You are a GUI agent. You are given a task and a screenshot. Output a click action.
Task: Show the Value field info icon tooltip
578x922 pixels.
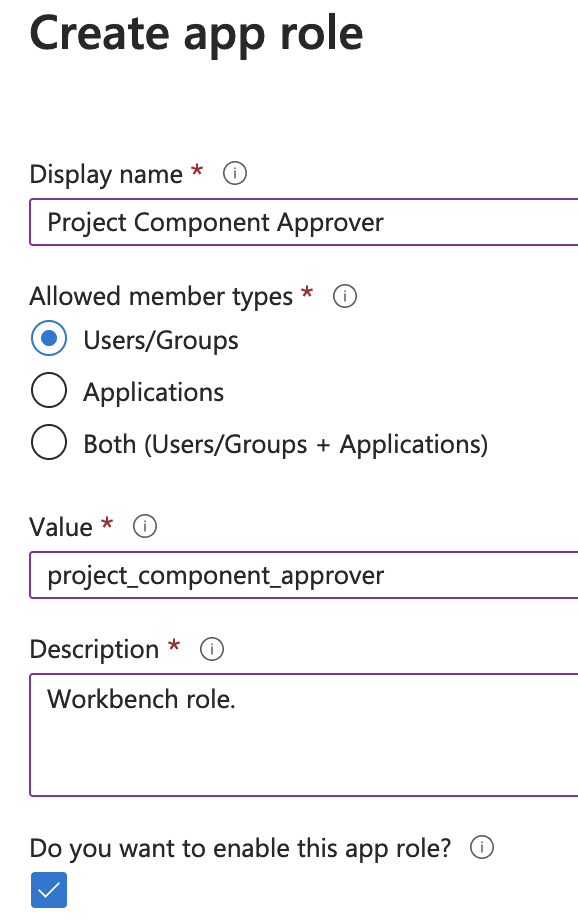(x=145, y=526)
